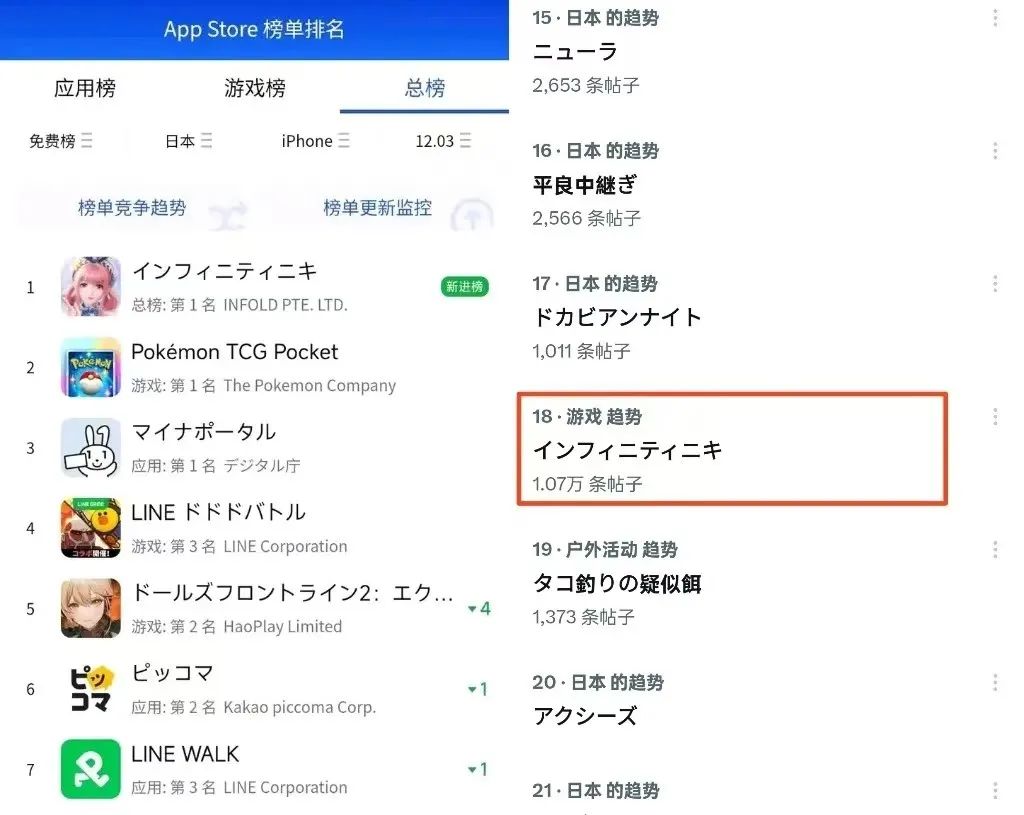1024x815 pixels.
Task: Open the LINE WALK green icon
Action: [90, 769]
